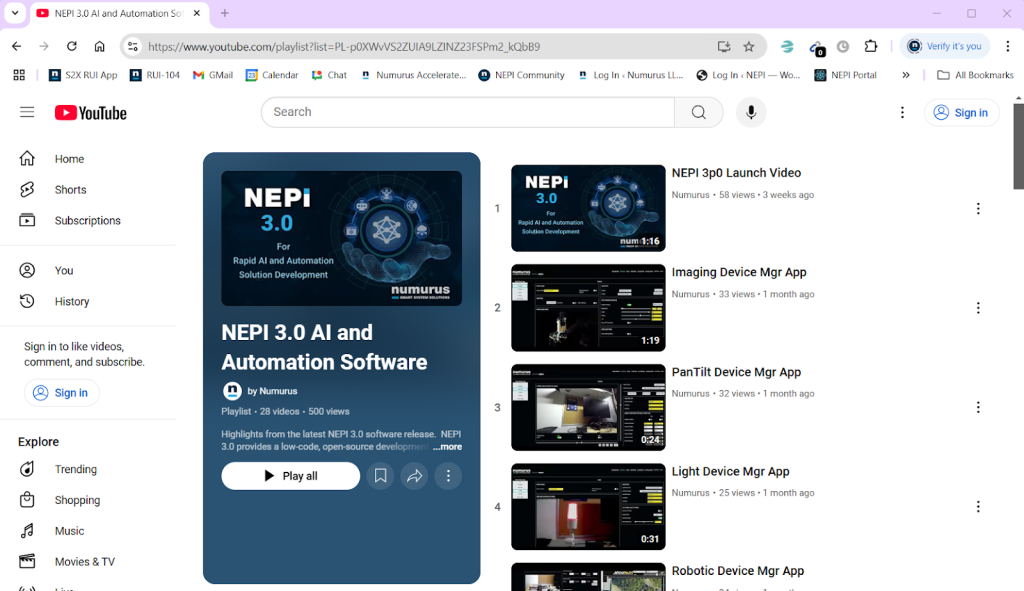Show hidden bookmarks with chevron
The image size is (1024, 591).
(x=906, y=75)
